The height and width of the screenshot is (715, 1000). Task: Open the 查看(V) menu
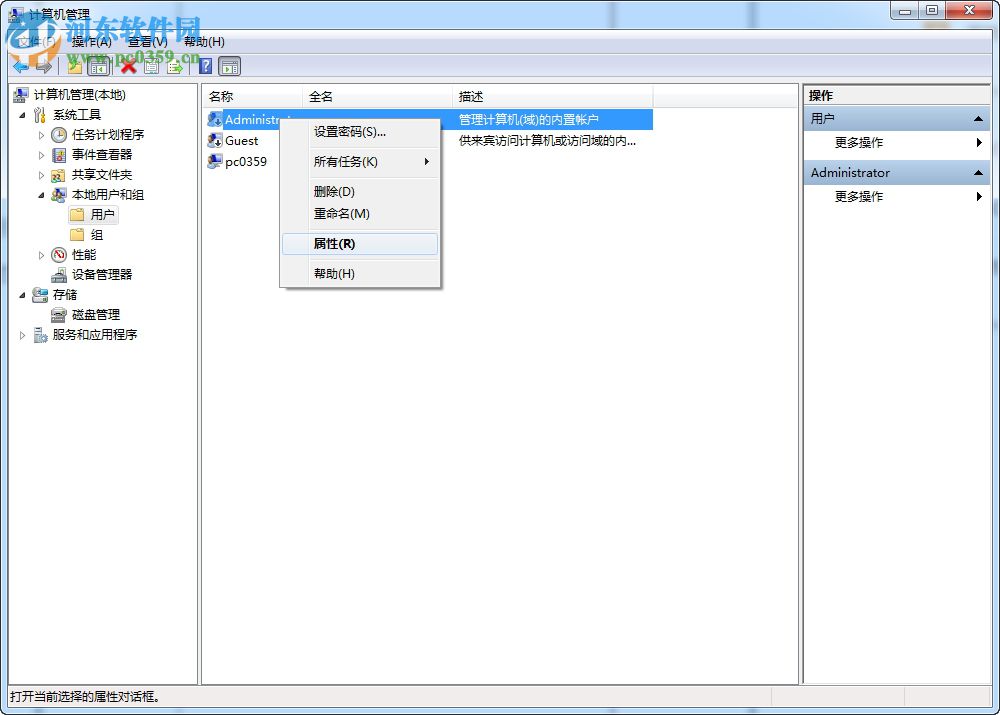pos(147,41)
